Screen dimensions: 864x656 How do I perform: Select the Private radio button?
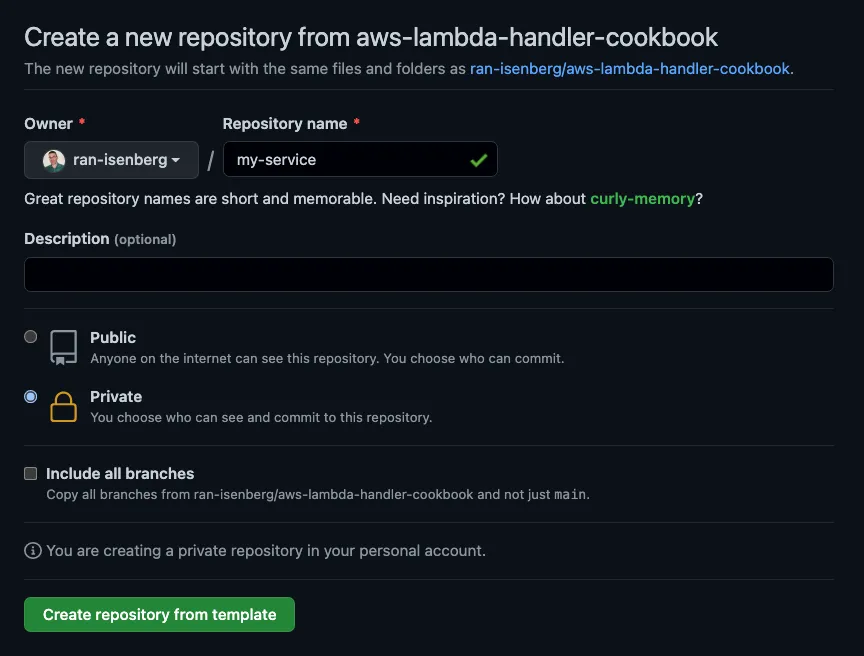tap(31, 396)
